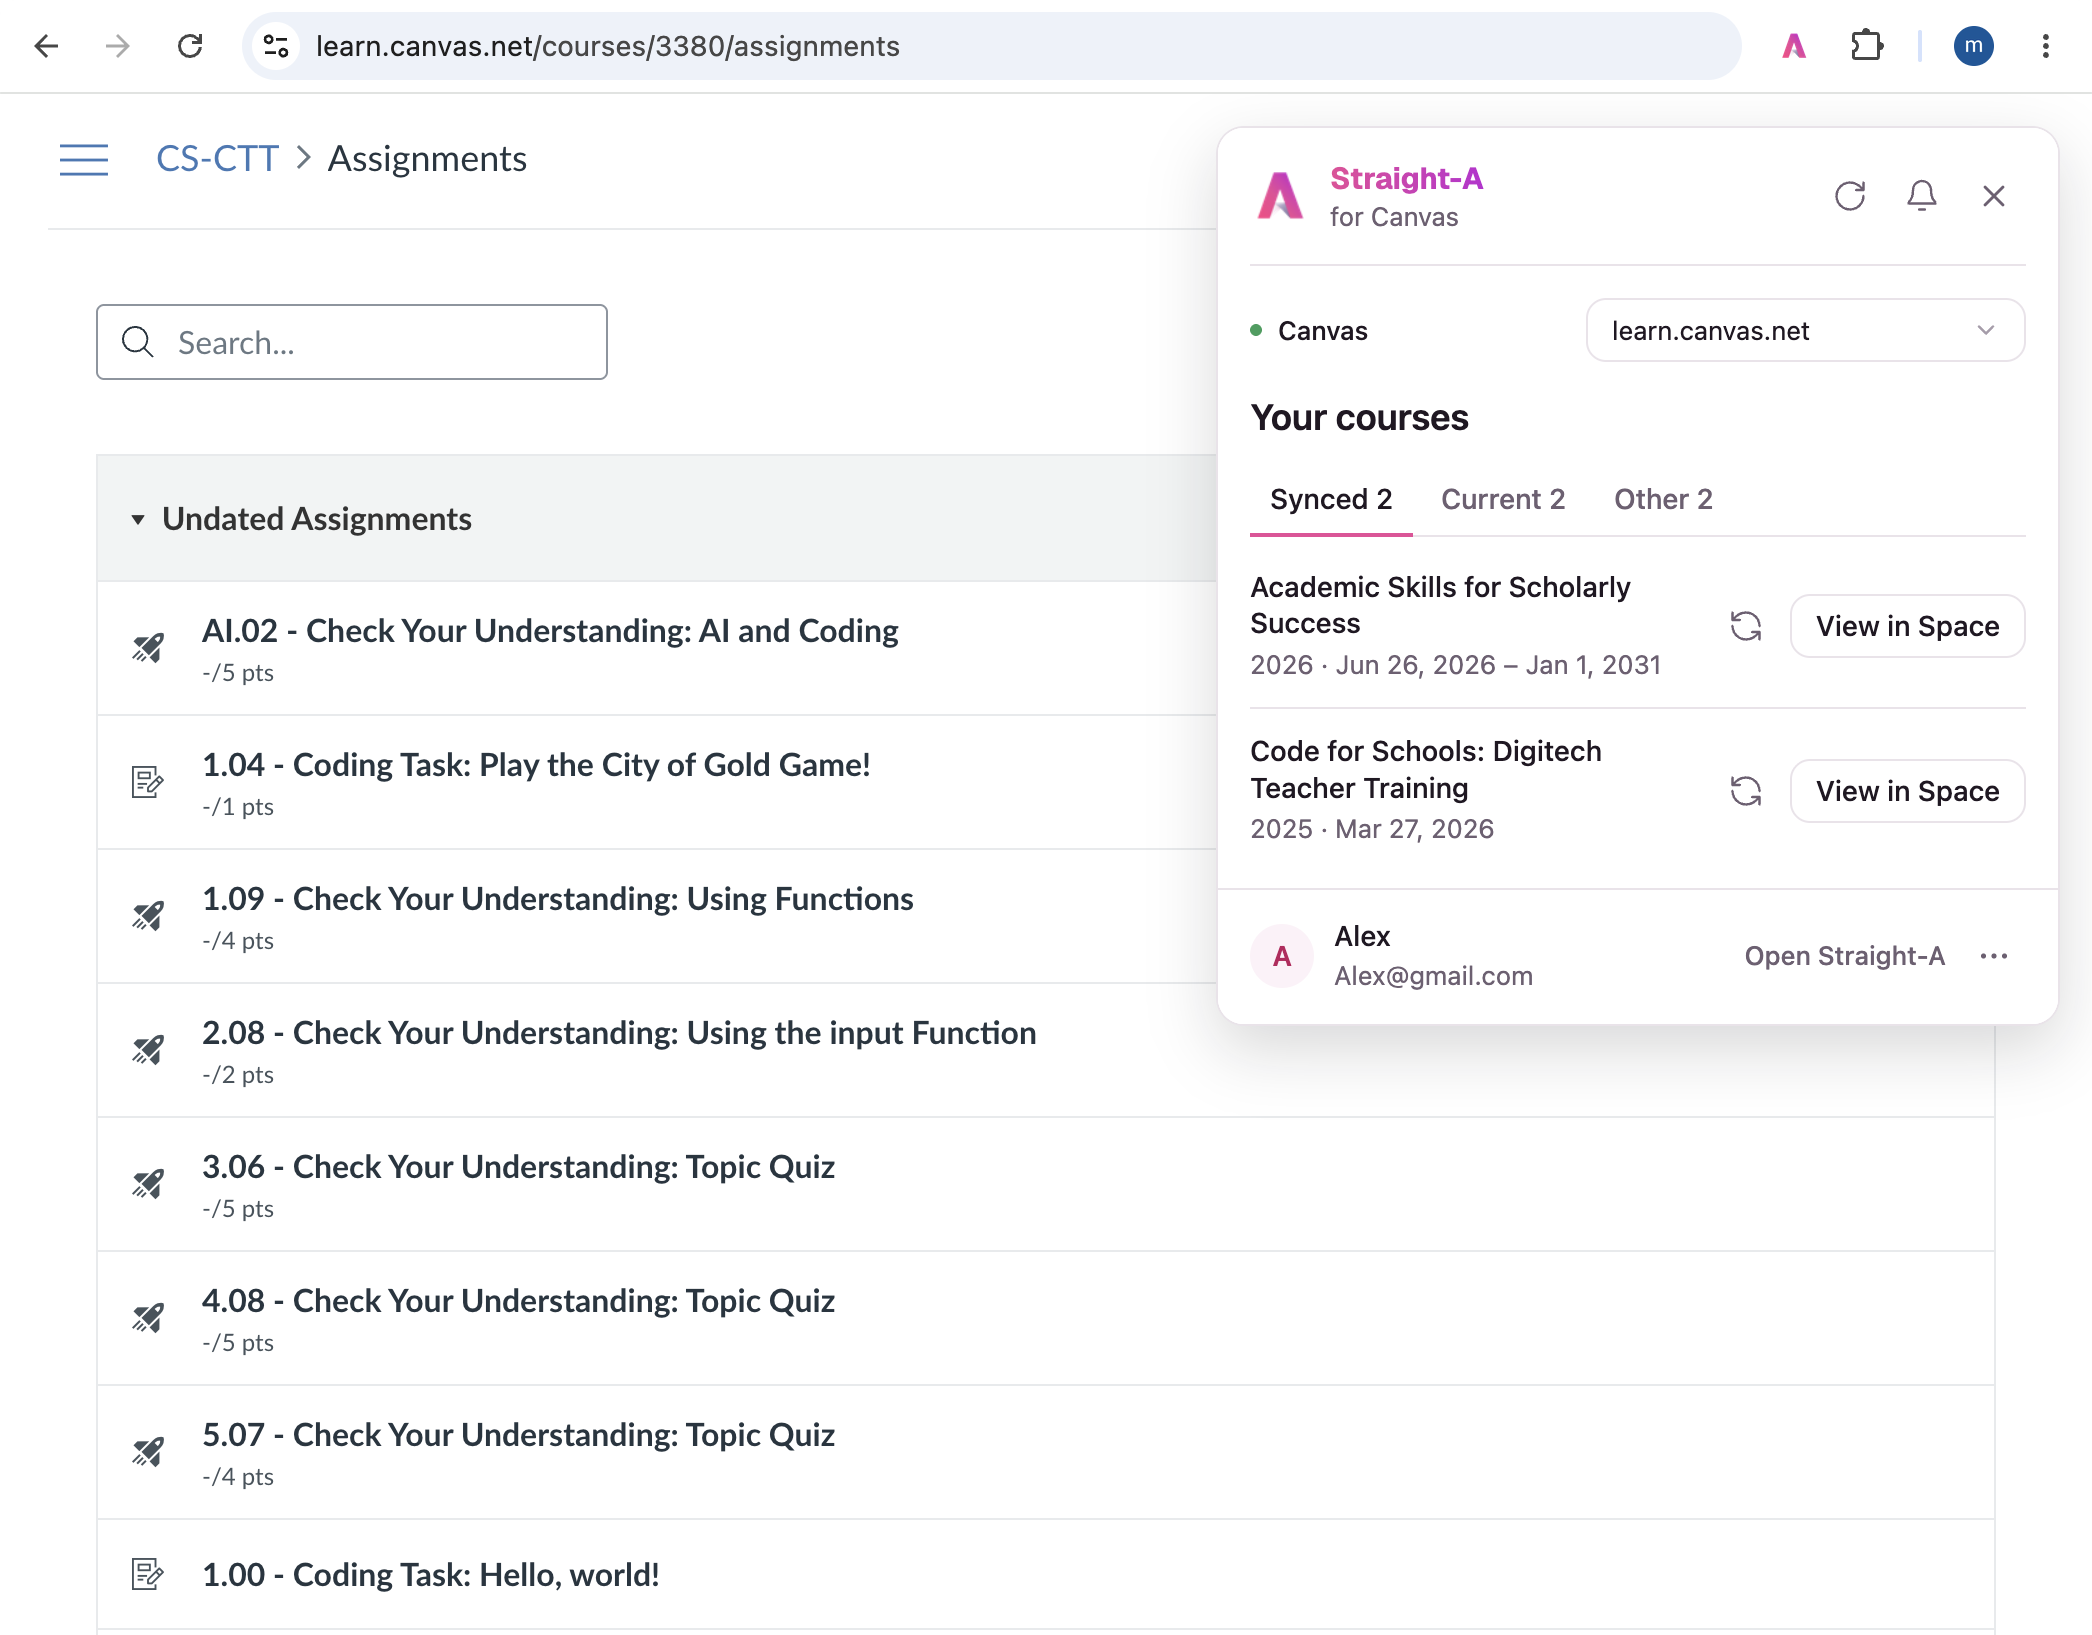Open Straight-A notifications bell
Screen dimensions: 2092x1635
pyautogui.click(x=1922, y=196)
